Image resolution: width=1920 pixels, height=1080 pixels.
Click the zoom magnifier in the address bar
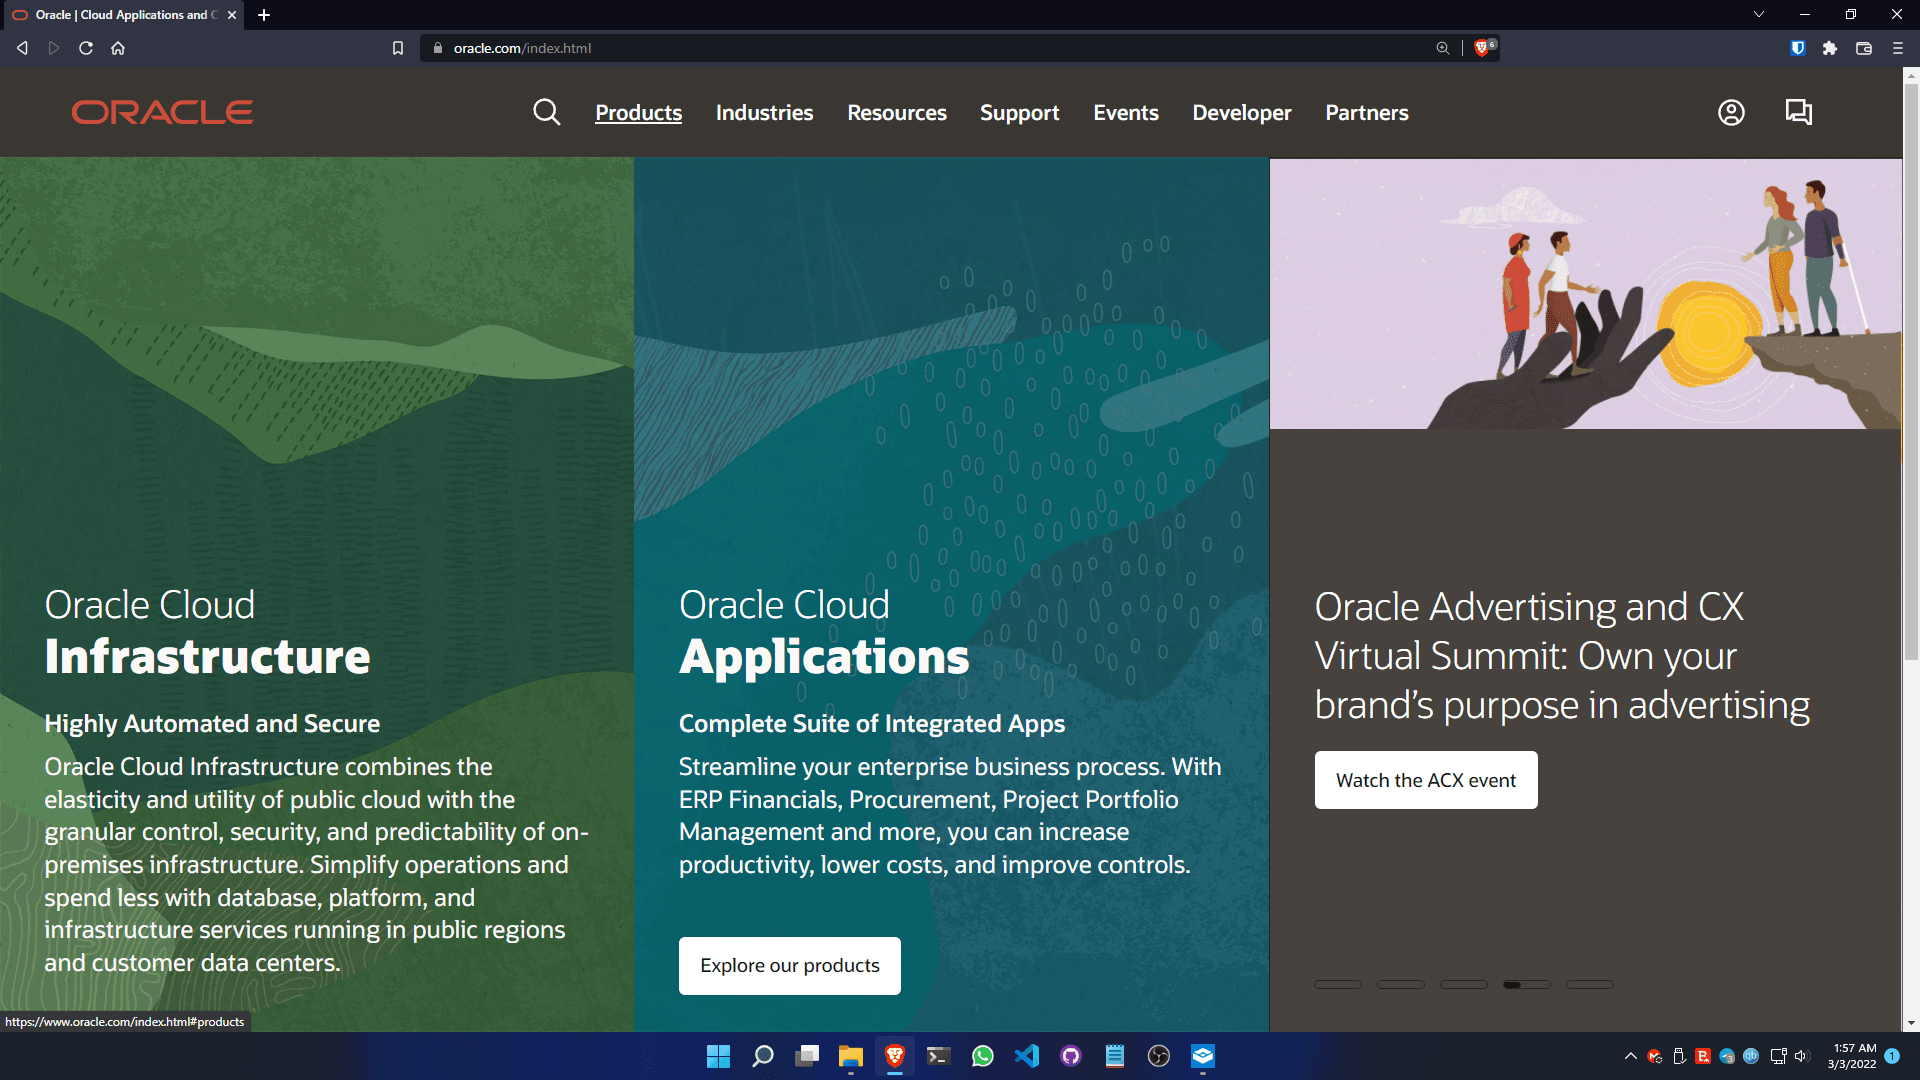(1442, 48)
